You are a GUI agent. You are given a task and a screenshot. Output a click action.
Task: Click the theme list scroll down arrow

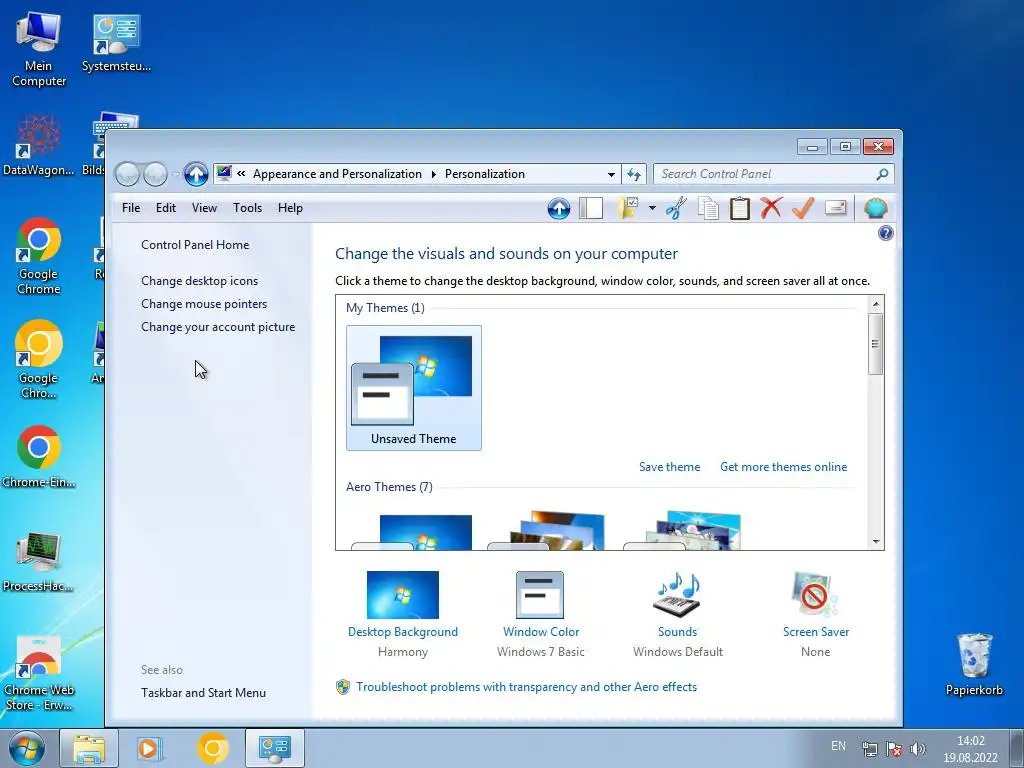(x=876, y=542)
